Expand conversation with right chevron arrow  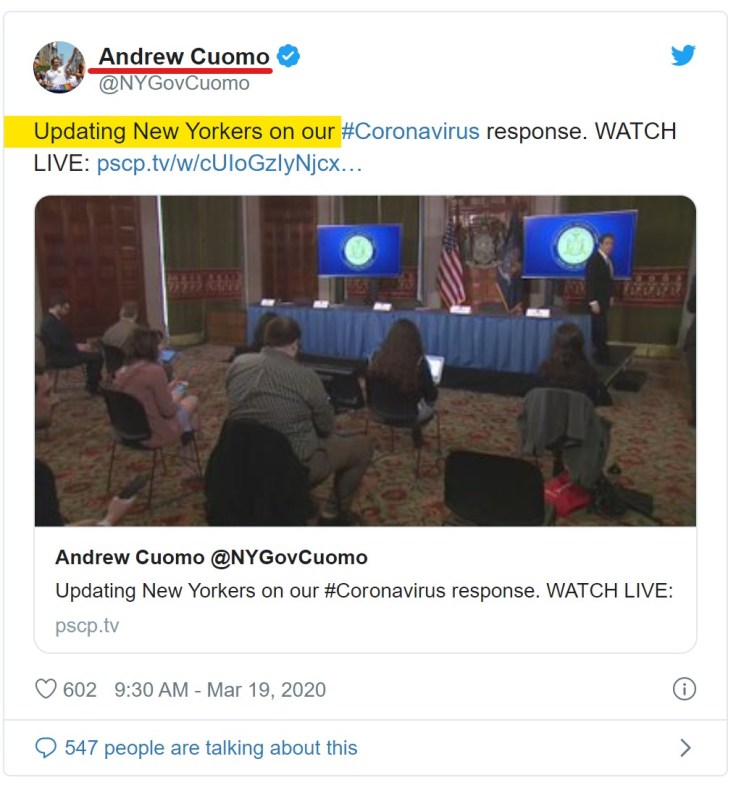(685, 748)
